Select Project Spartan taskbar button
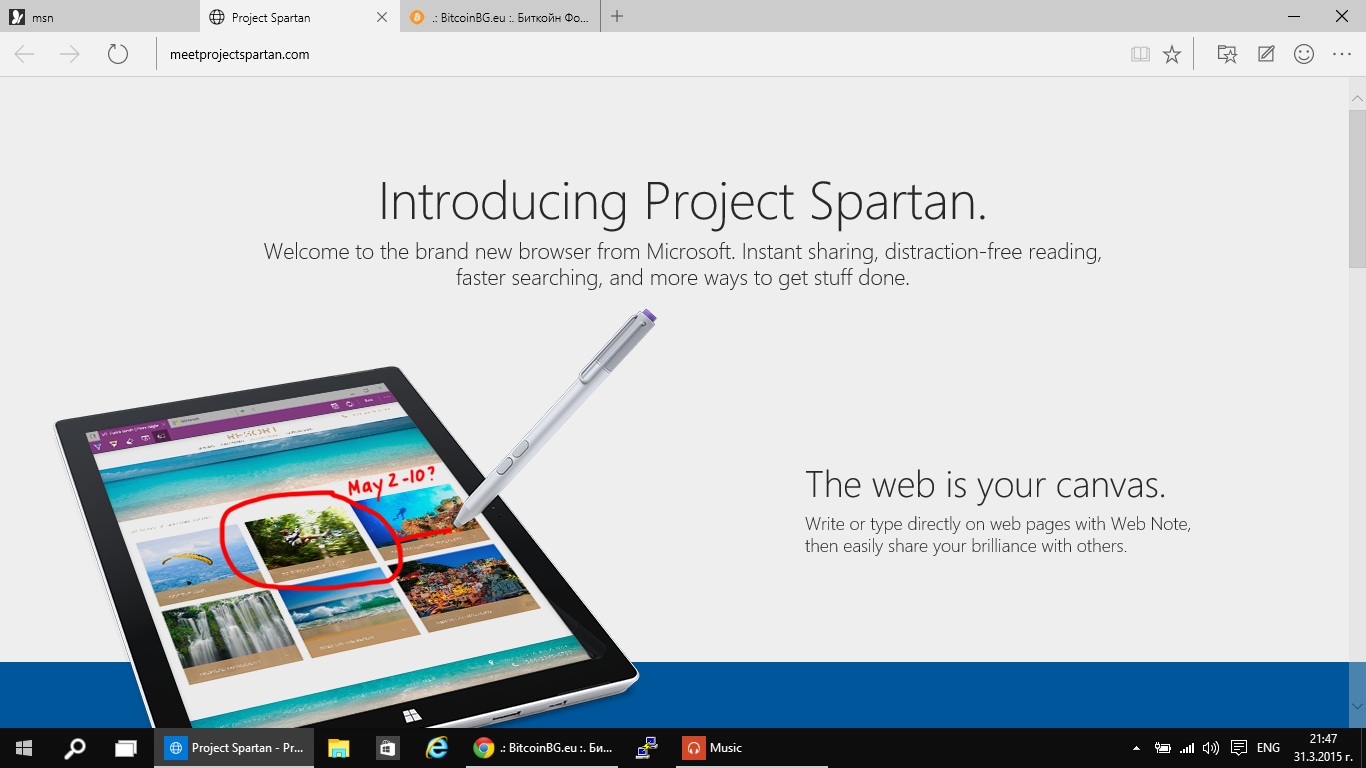Viewport: 1366px width, 768px height. tap(234, 748)
